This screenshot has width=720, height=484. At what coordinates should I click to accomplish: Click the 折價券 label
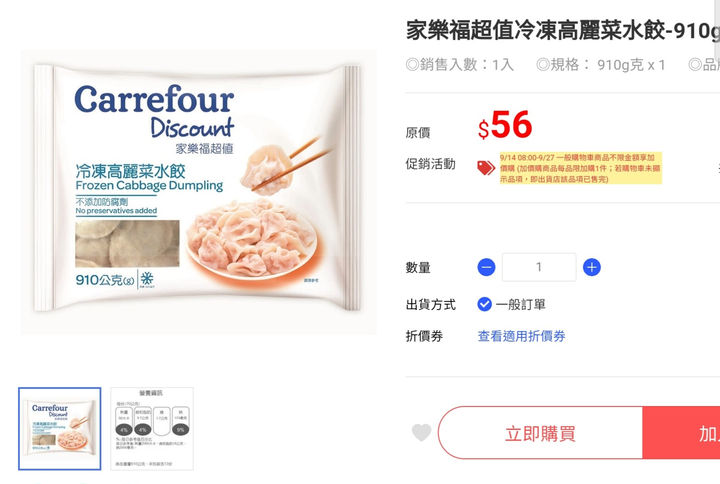click(424, 336)
